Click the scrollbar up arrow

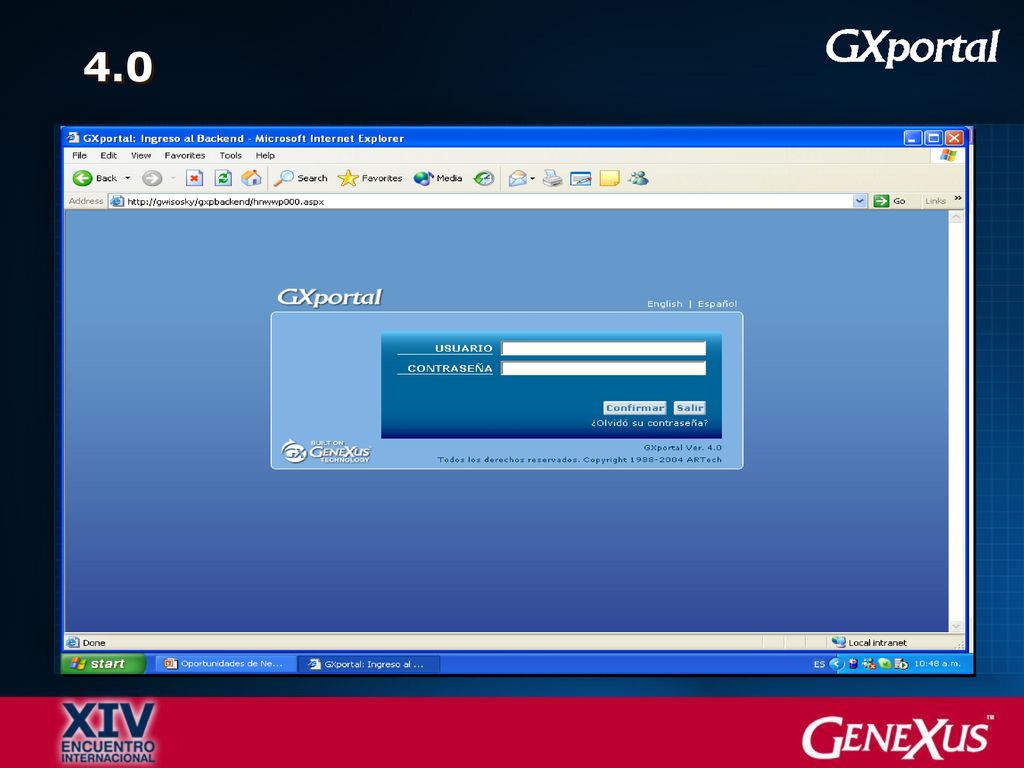tap(956, 217)
